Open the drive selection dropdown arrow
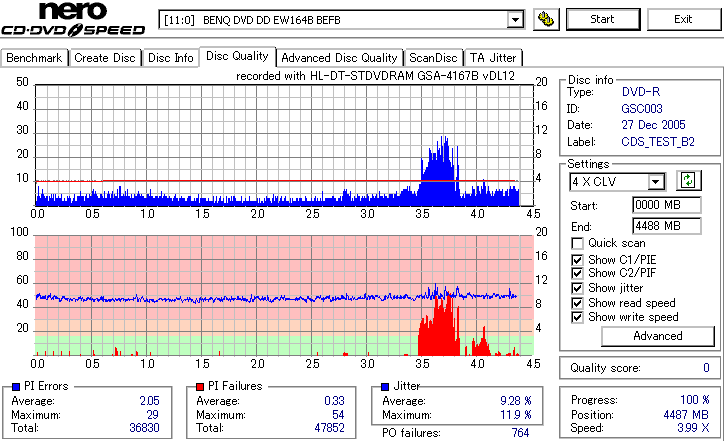The height and width of the screenshot is (441, 724). [515, 20]
